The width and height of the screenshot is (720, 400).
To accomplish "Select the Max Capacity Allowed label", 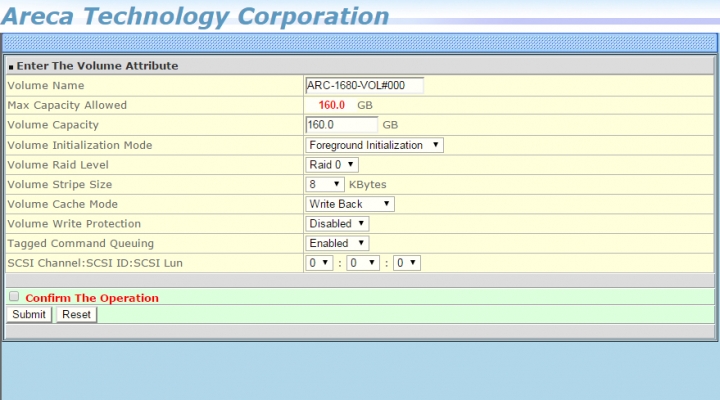I will point(67,105).
